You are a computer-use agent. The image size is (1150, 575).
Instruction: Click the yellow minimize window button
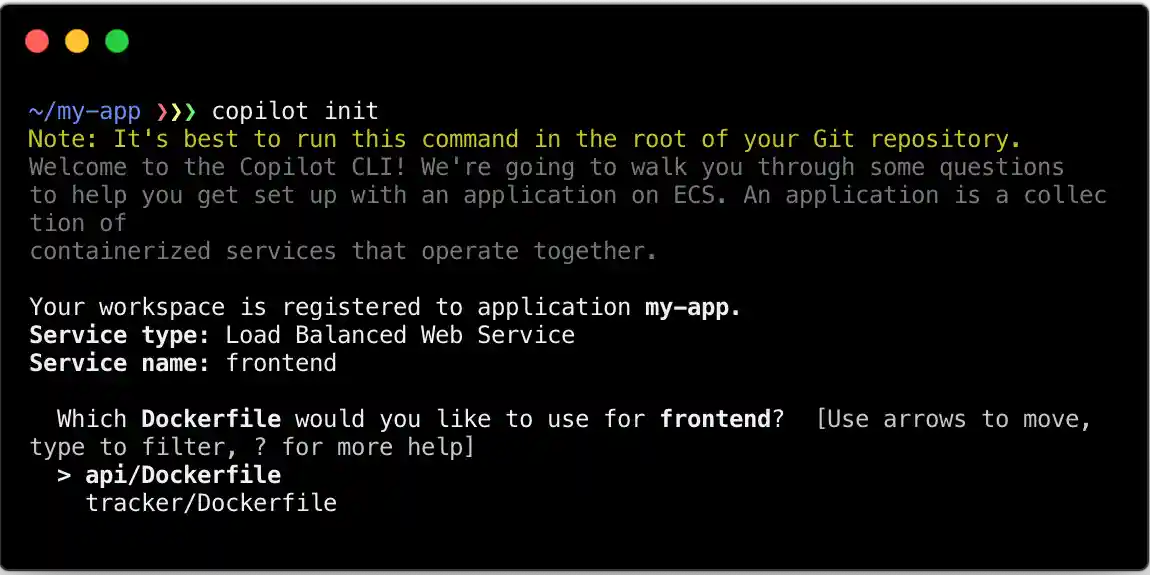77,41
